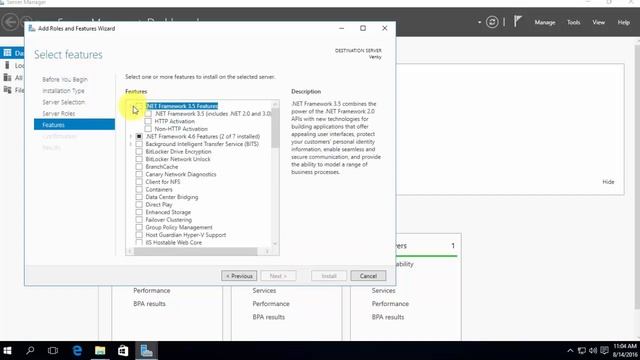The width and height of the screenshot is (640, 360).
Task: Click the Previous button
Action: [x=239, y=276]
